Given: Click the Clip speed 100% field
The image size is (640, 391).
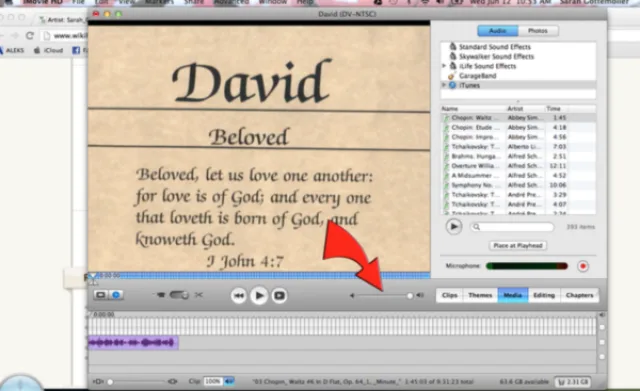Looking at the screenshot, I should click(212, 382).
